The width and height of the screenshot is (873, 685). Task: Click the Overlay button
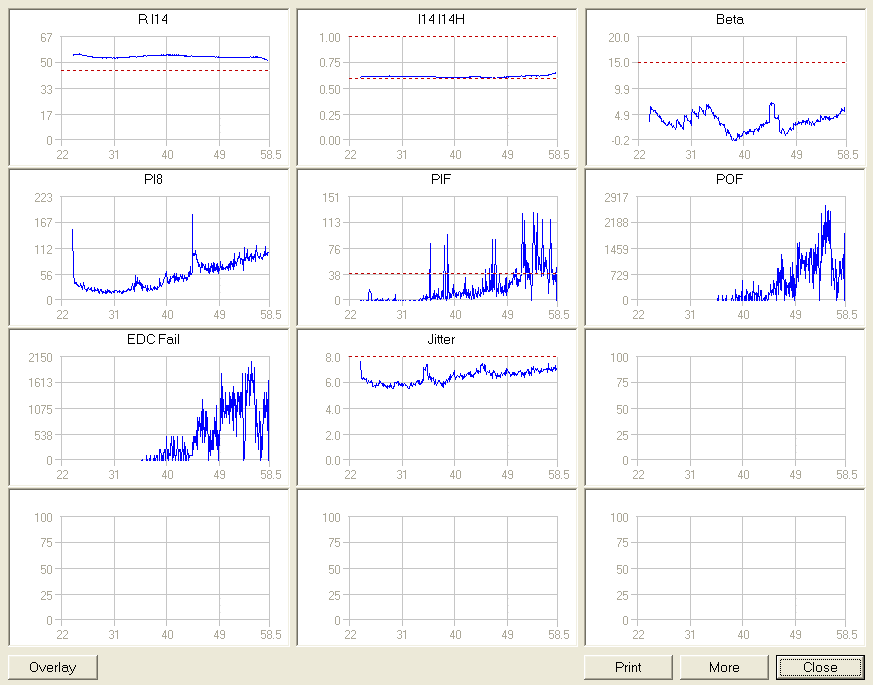[x=52, y=667]
